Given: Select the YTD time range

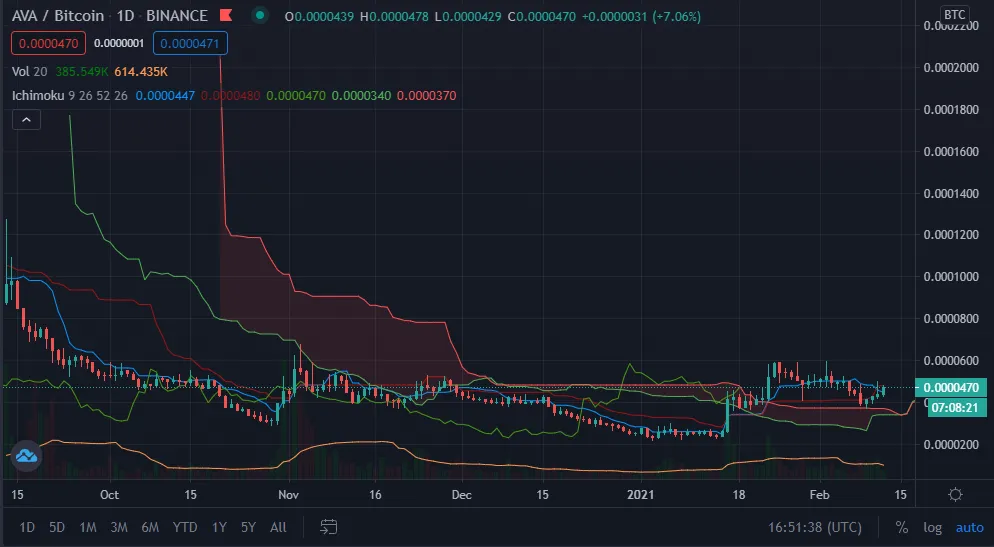Looking at the screenshot, I should 184,527.
